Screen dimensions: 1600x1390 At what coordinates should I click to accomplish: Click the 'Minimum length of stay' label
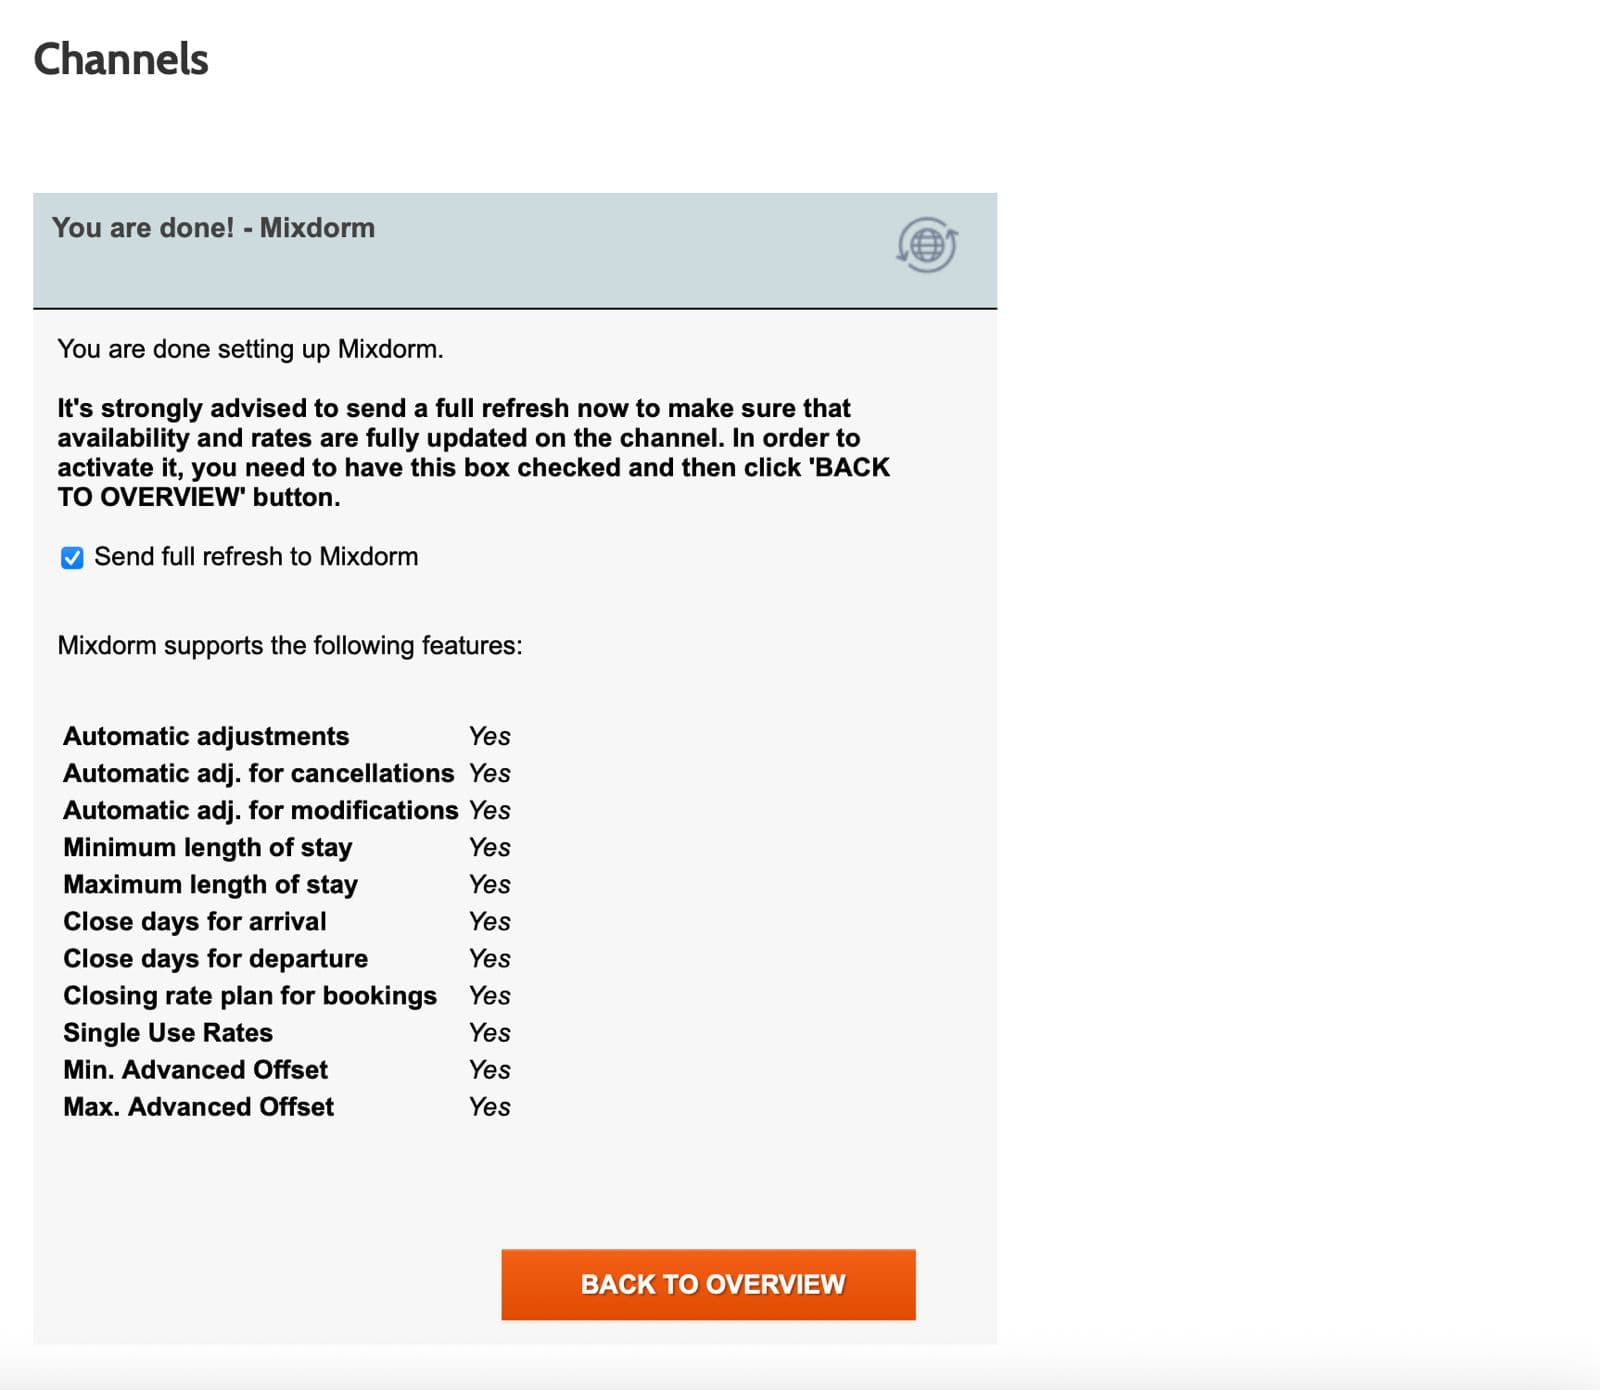pyautogui.click(x=208, y=847)
